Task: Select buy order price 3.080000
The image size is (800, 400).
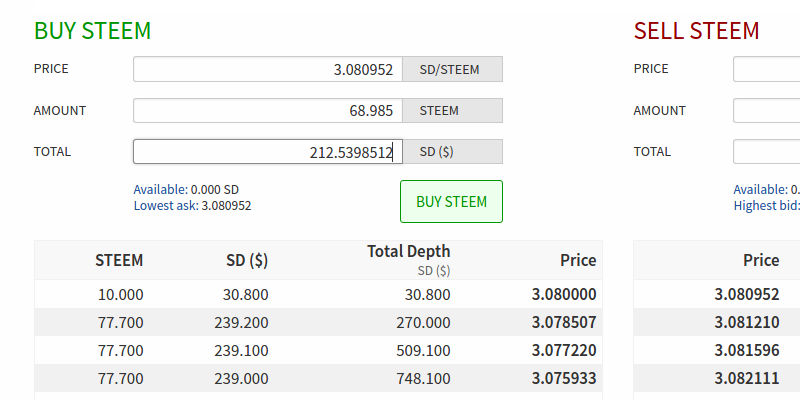Action: 564,294
